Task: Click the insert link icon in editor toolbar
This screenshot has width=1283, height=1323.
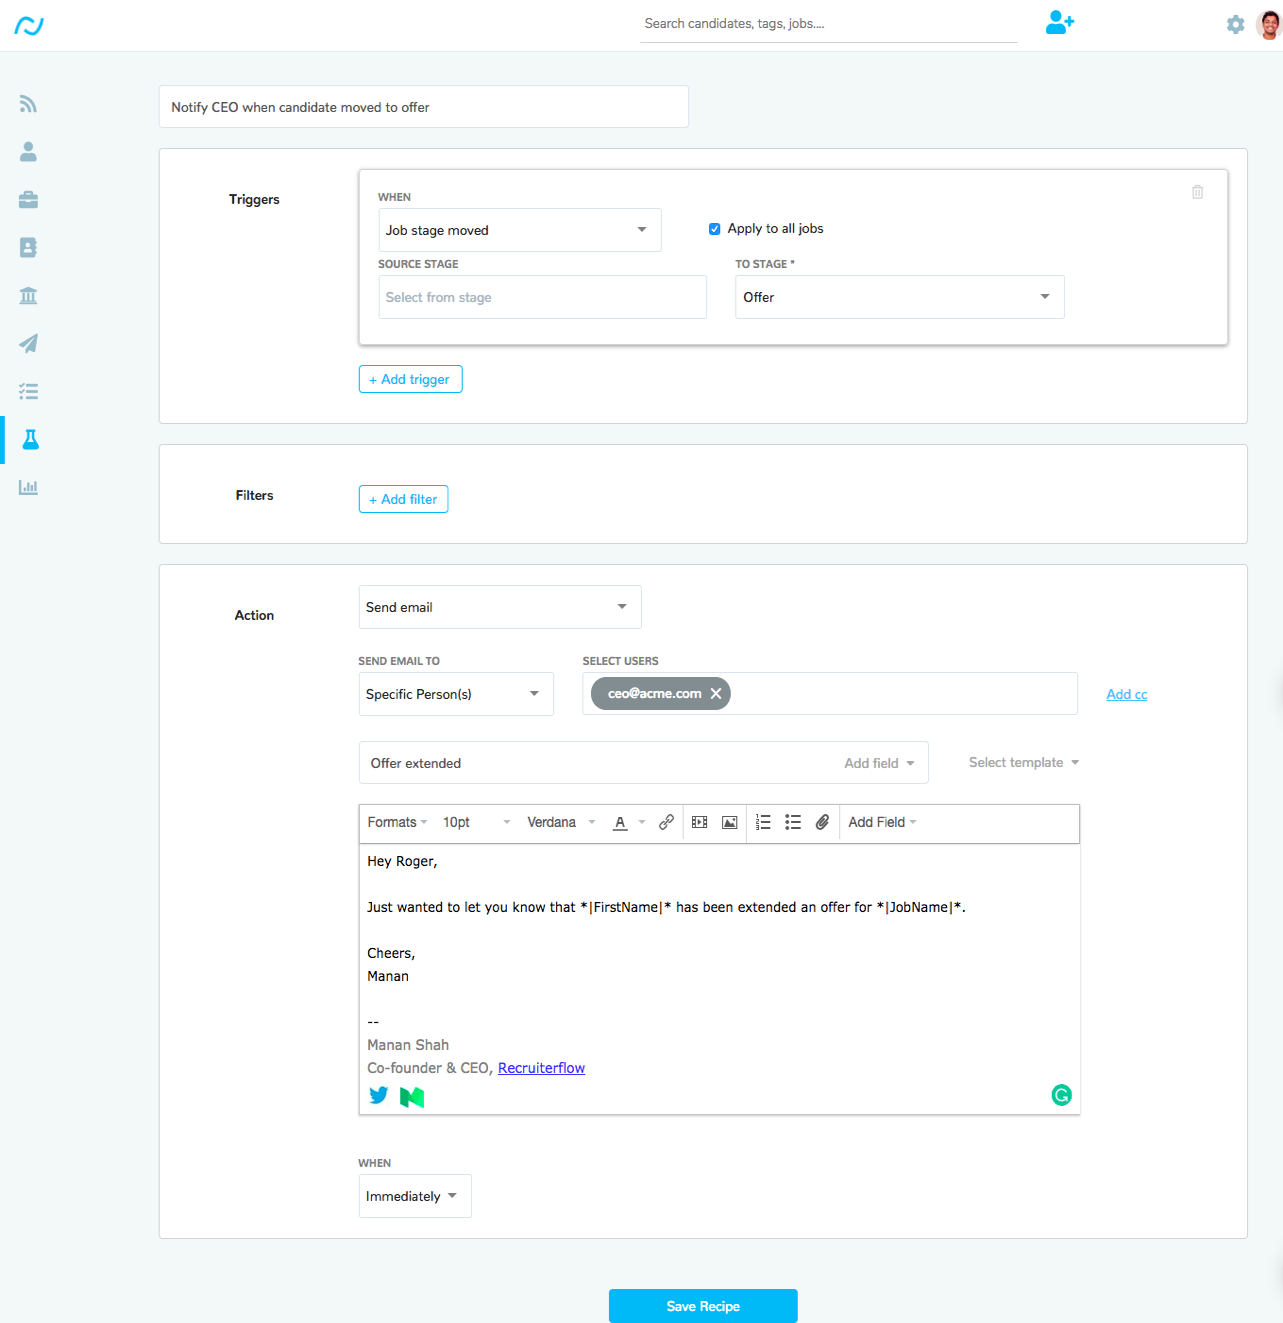Action: click(x=666, y=822)
